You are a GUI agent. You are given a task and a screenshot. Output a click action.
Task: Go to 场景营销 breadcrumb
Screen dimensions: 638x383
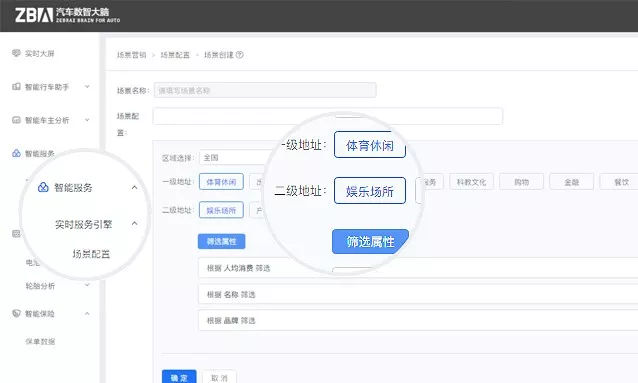[131, 55]
